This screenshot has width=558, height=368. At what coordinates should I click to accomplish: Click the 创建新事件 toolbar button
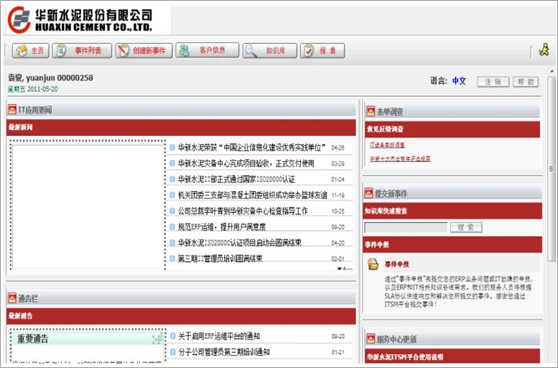pos(144,51)
